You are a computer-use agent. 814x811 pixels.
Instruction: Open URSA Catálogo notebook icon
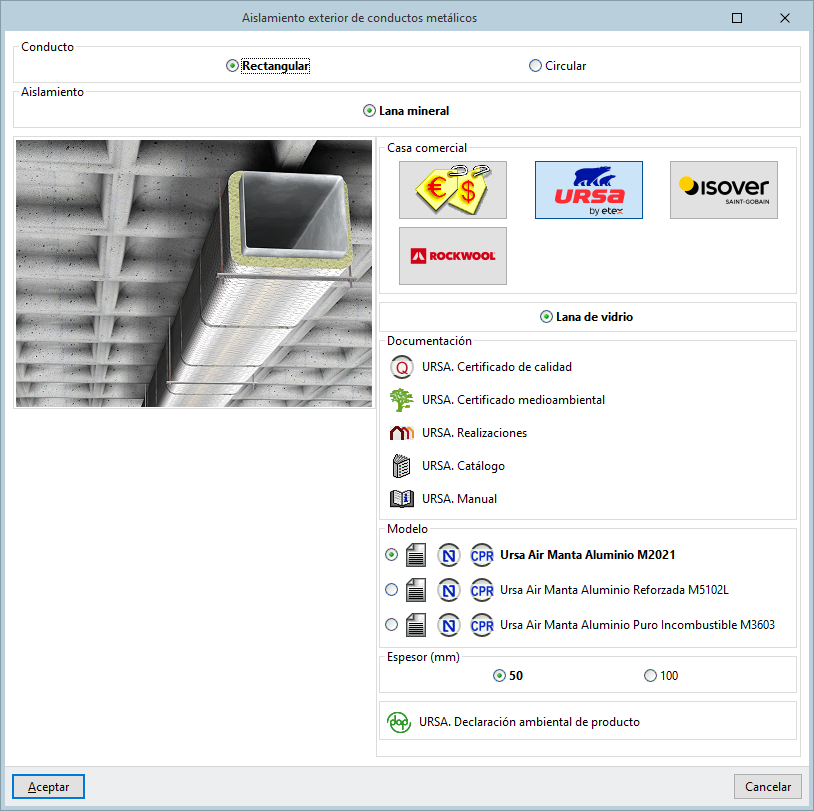(x=401, y=466)
